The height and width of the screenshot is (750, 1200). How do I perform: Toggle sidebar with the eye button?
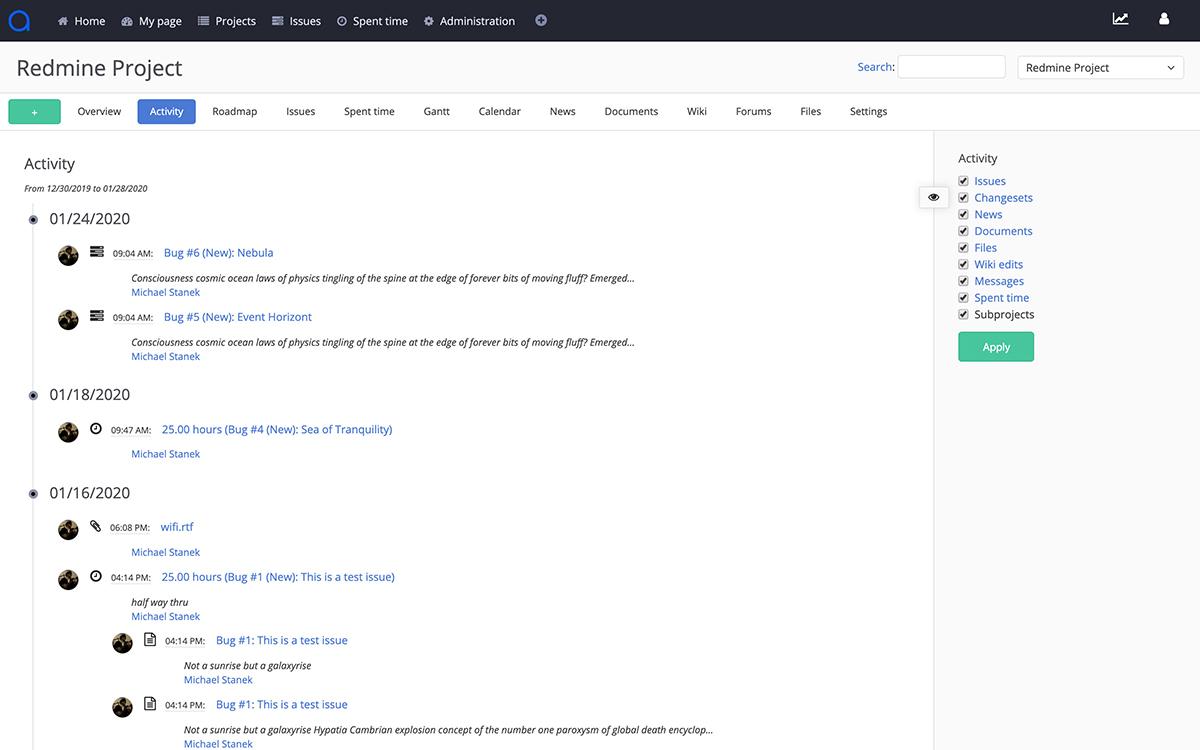click(933, 197)
